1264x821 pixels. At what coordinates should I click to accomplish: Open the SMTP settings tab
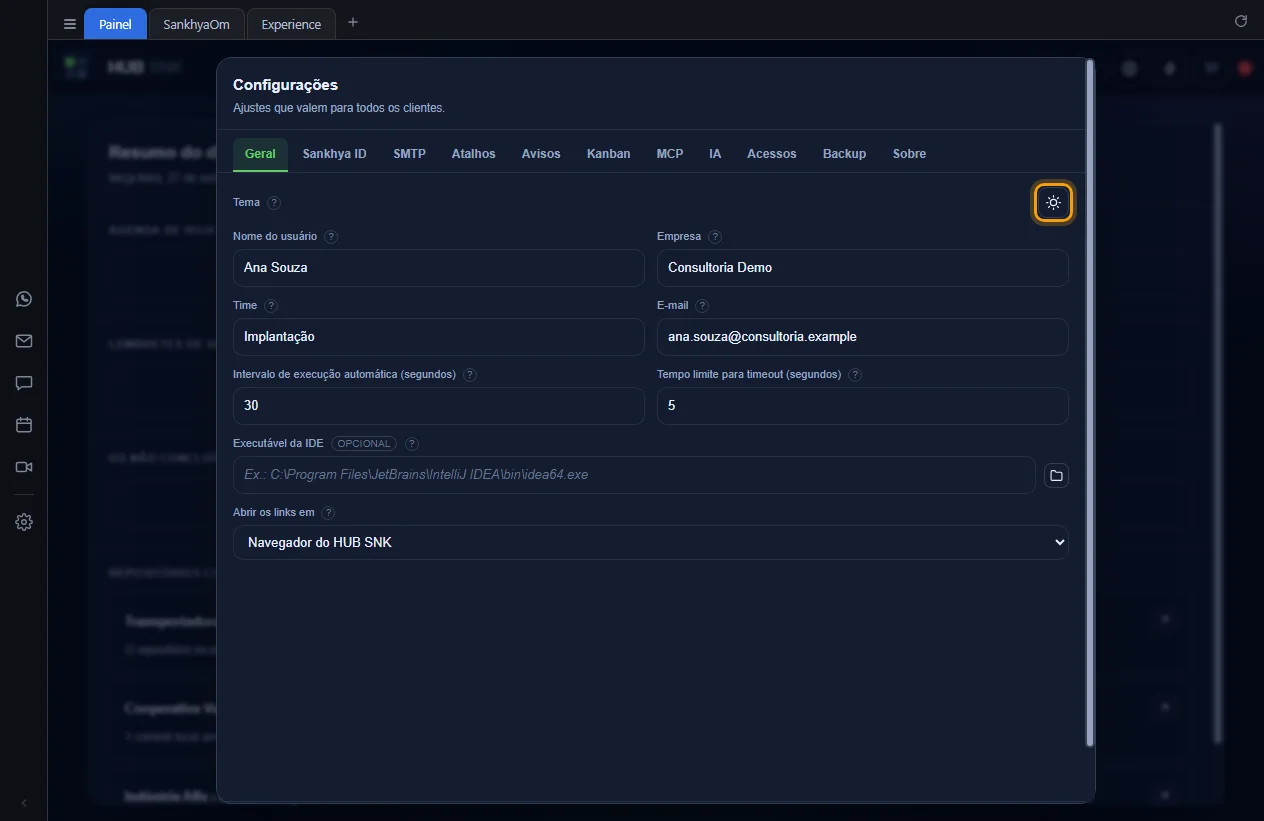click(x=409, y=154)
